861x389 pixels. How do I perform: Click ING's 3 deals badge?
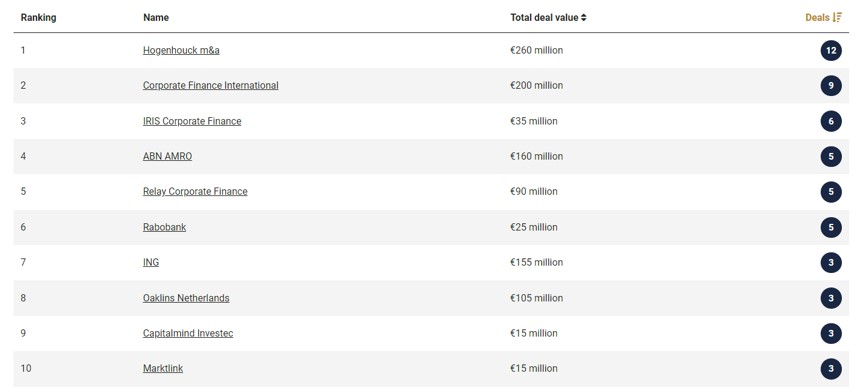[831, 263]
